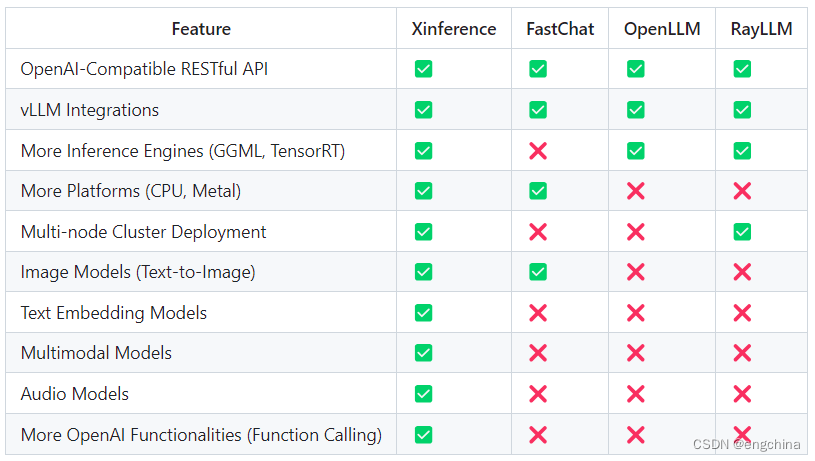Viewport: 815px width, 461px height.
Task: Click the RayLLM check for OpenAI-Compatible RESTful API
Action: pyautogui.click(x=742, y=69)
